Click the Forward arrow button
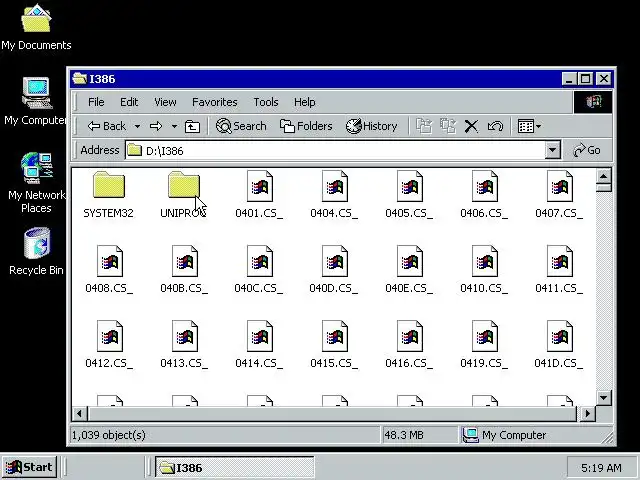Screen dimensions: 640x480 [156, 127]
